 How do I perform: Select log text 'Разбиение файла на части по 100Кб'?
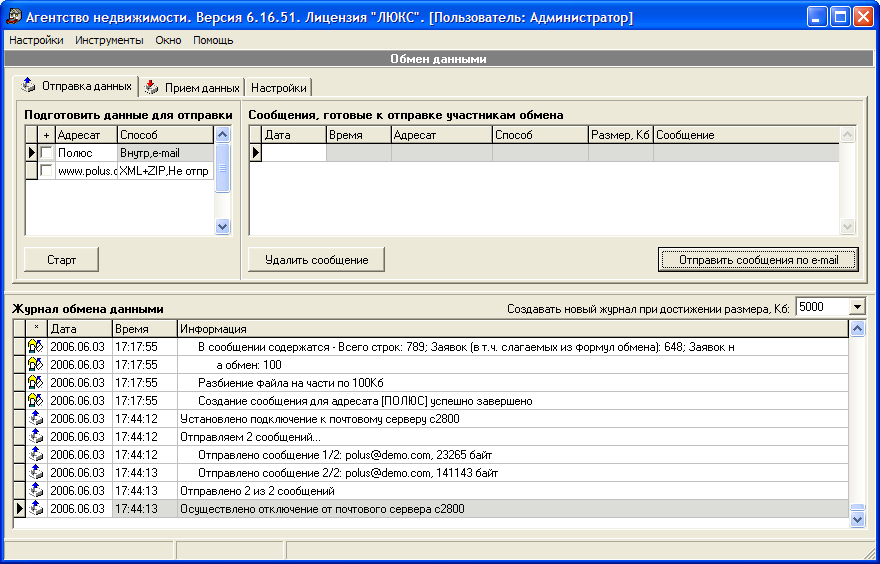(x=291, y=383)
